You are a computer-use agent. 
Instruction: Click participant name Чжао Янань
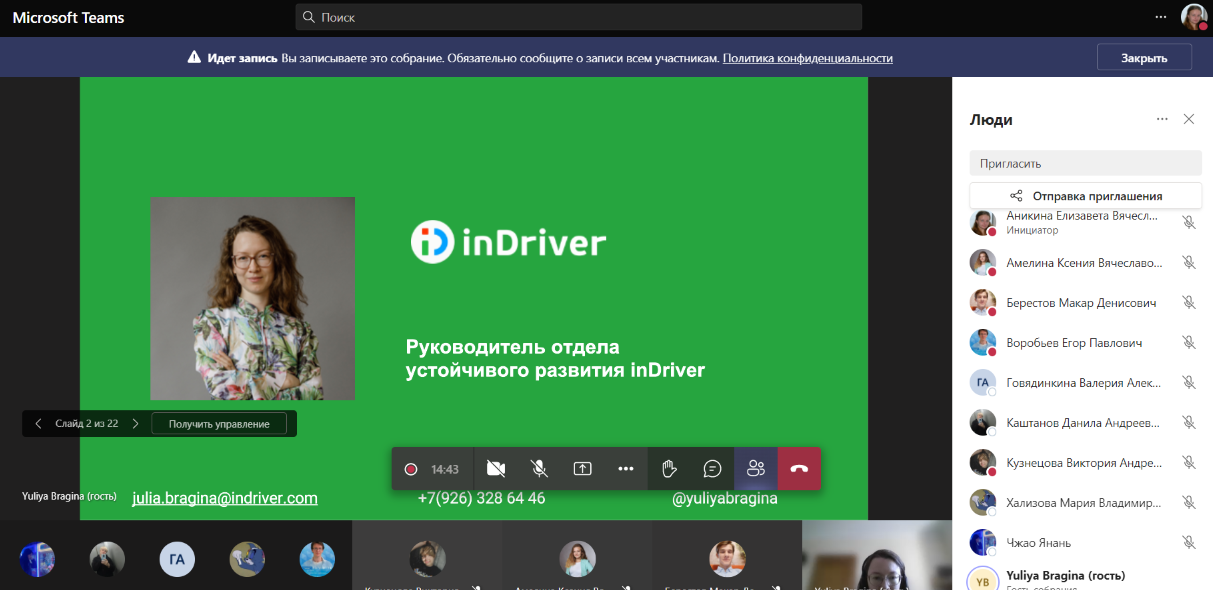click(x=1039, y=543)
